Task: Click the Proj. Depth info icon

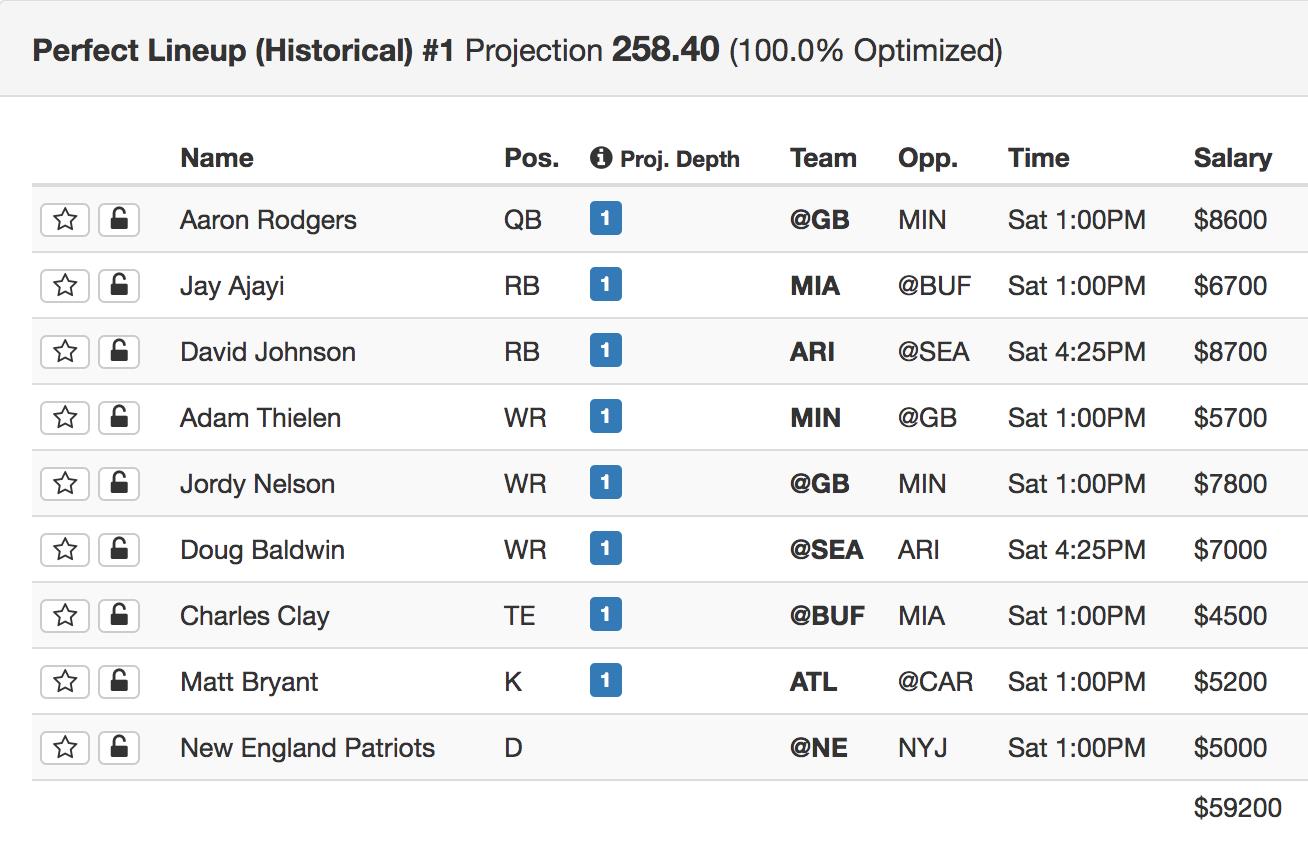Action: tap(600, 158)
